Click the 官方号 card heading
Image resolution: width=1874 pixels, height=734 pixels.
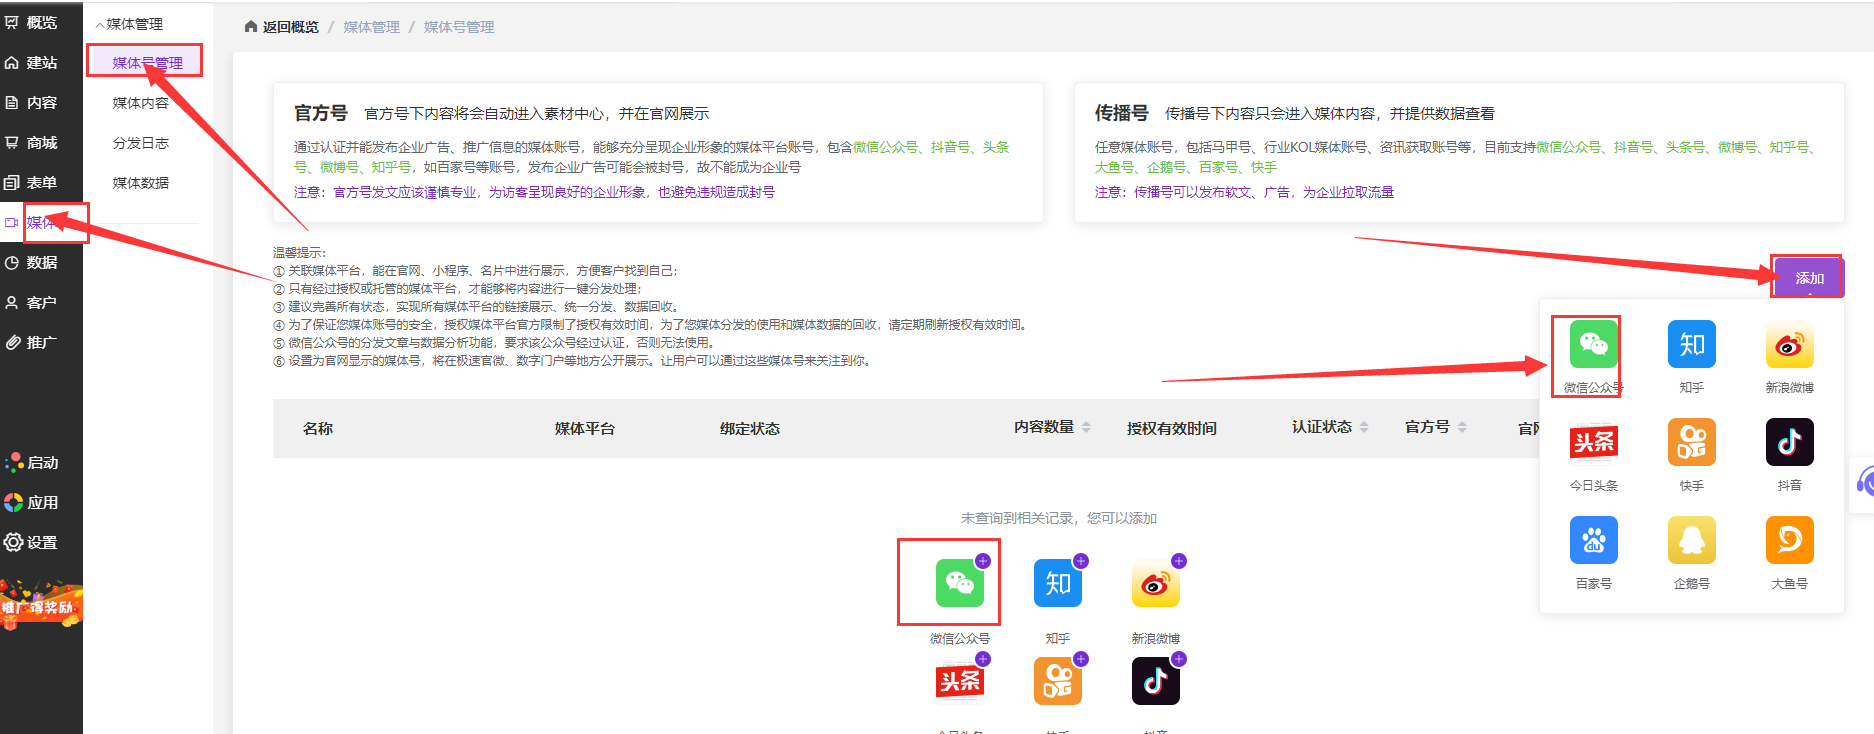[x=320, y=113]
